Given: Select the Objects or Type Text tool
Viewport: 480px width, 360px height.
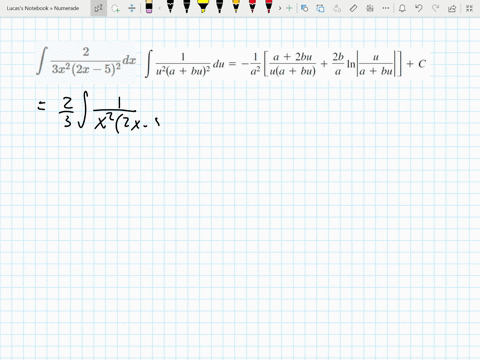Looking at the screenshot, I should 99,8.
